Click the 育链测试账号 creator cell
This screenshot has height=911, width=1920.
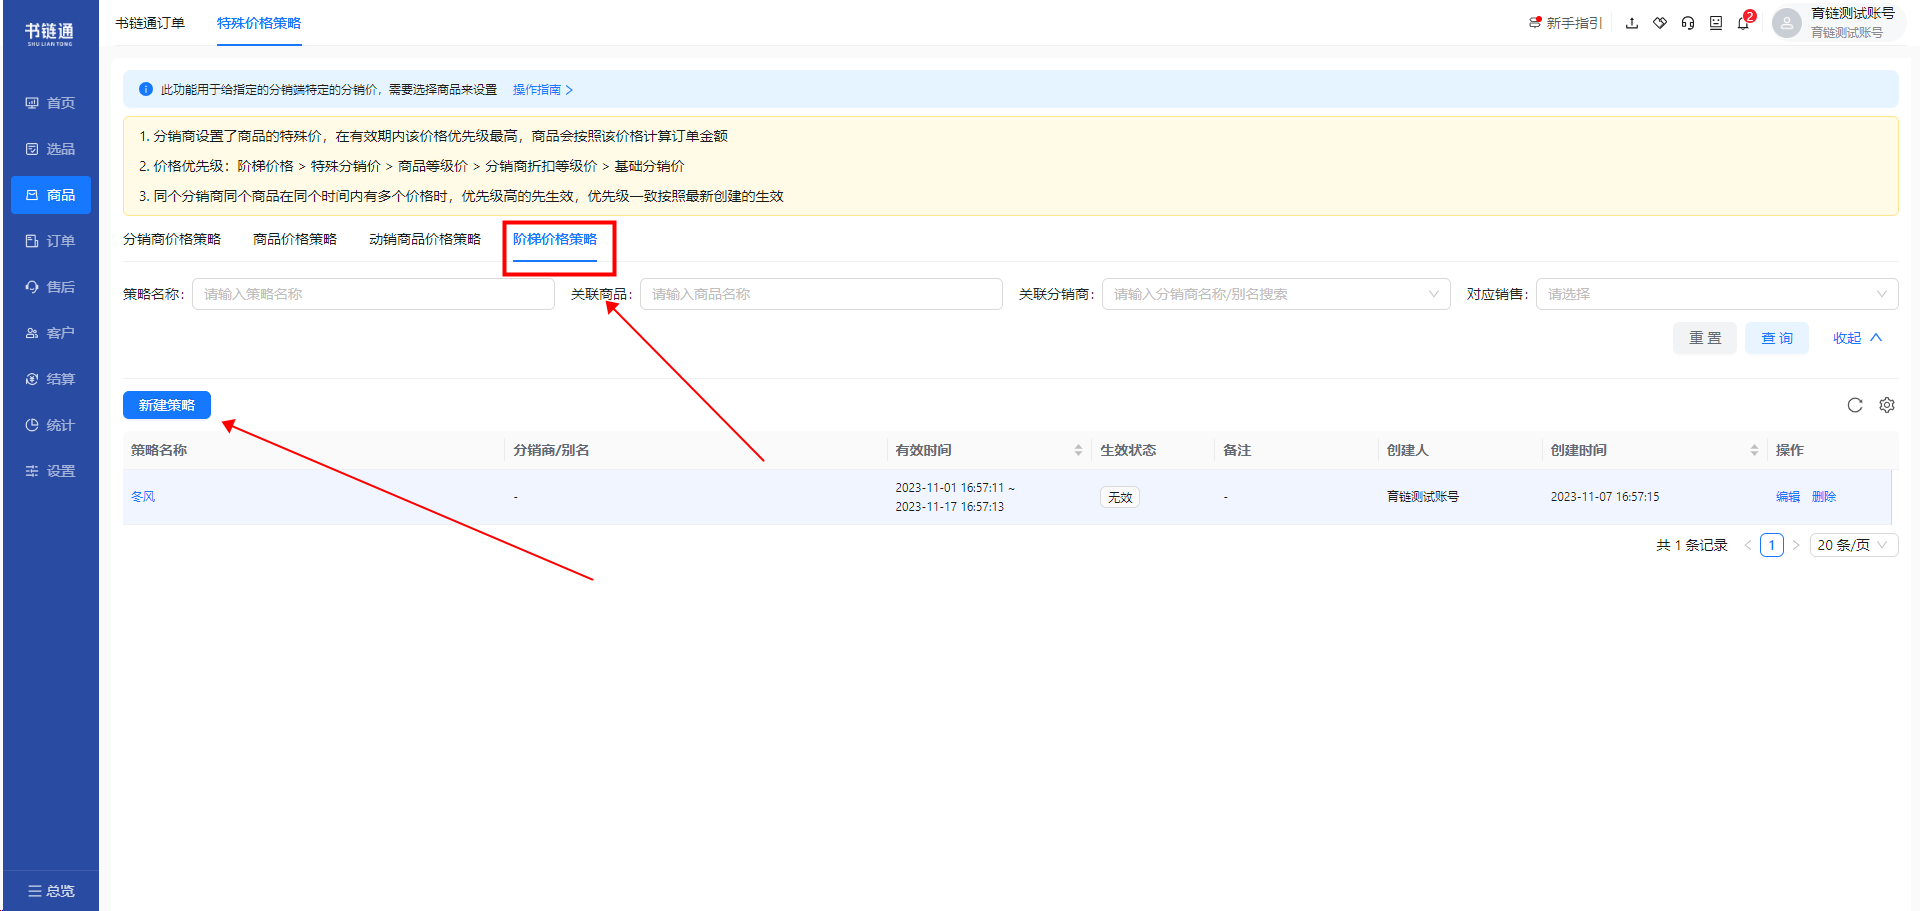pos(1423,497)
